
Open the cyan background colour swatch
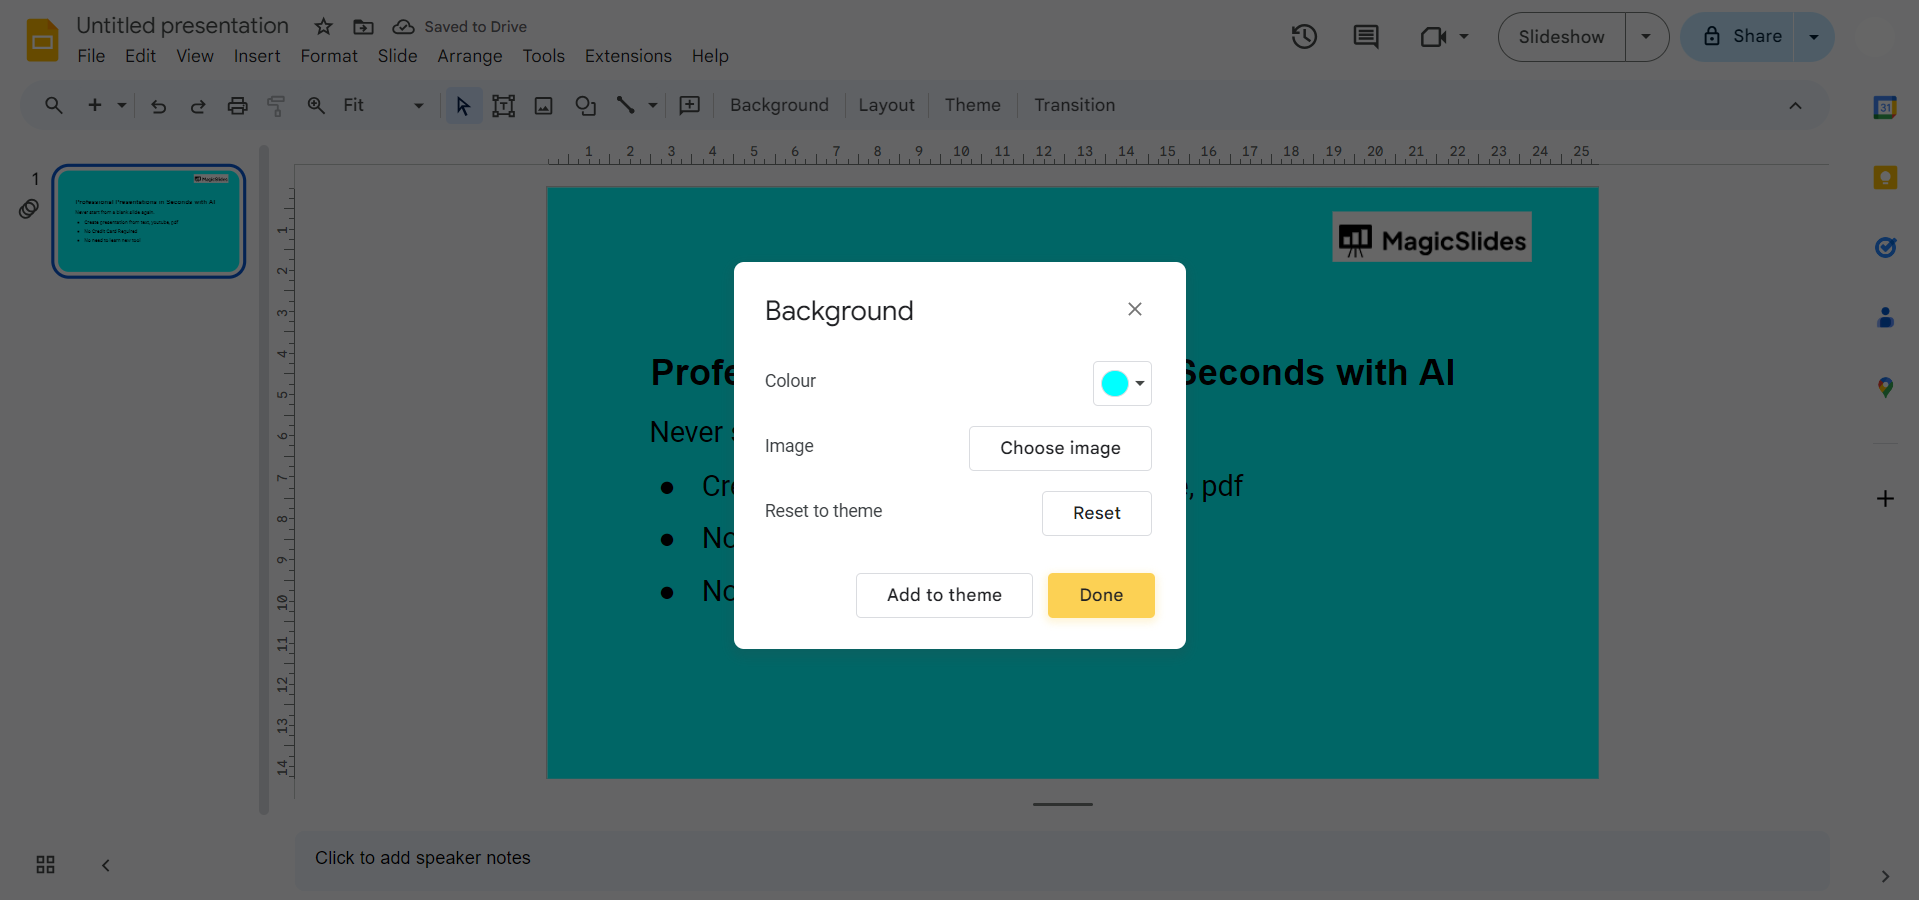click(1122, 383)
